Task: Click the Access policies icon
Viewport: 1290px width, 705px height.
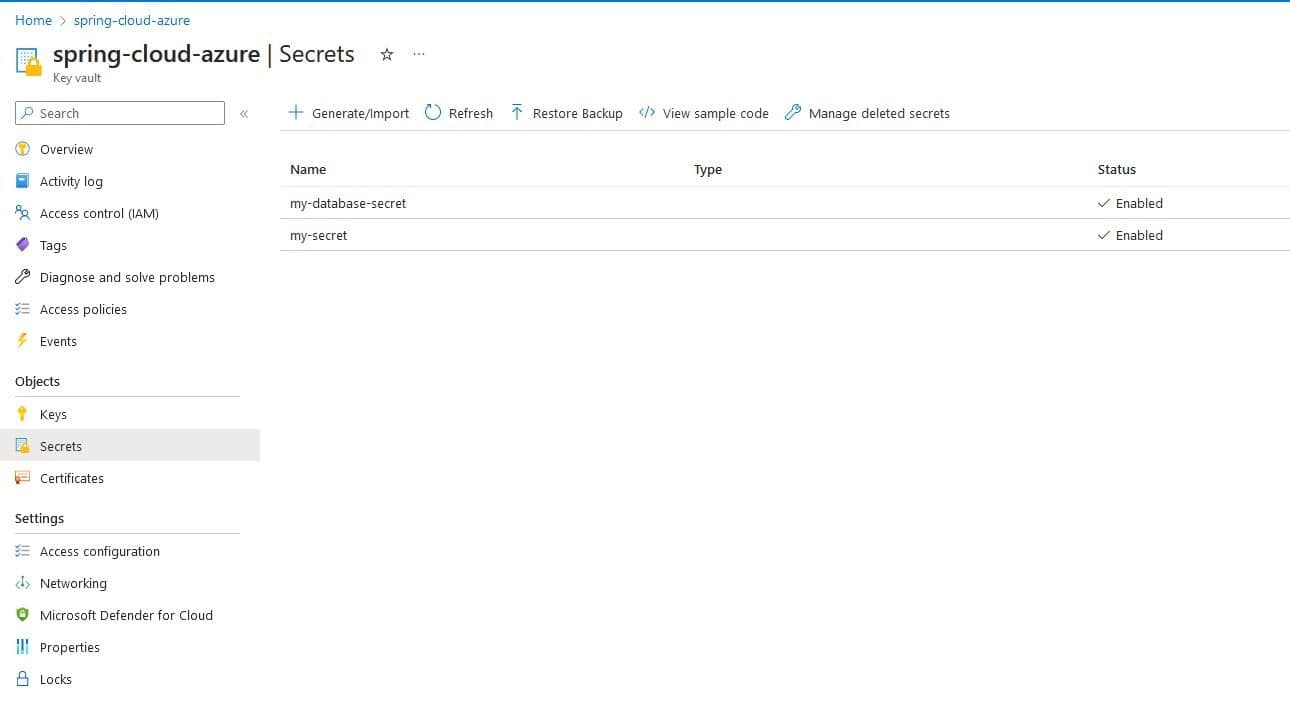Action: click(x=23, y=309)
